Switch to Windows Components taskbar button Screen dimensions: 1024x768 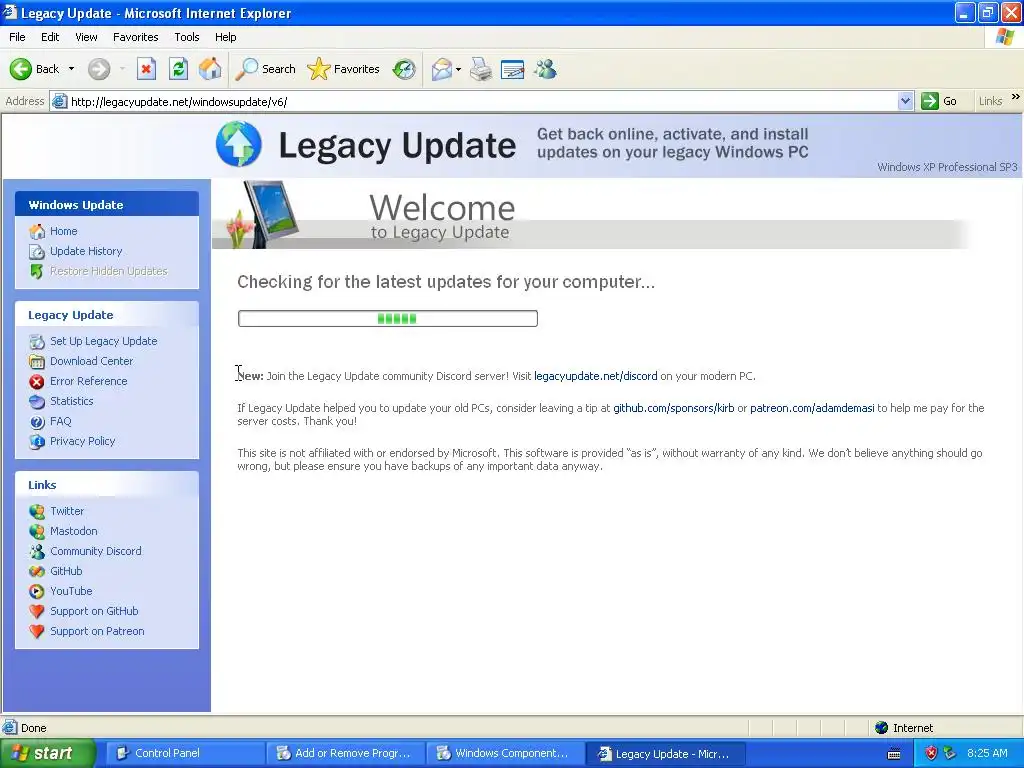point(505,754)
